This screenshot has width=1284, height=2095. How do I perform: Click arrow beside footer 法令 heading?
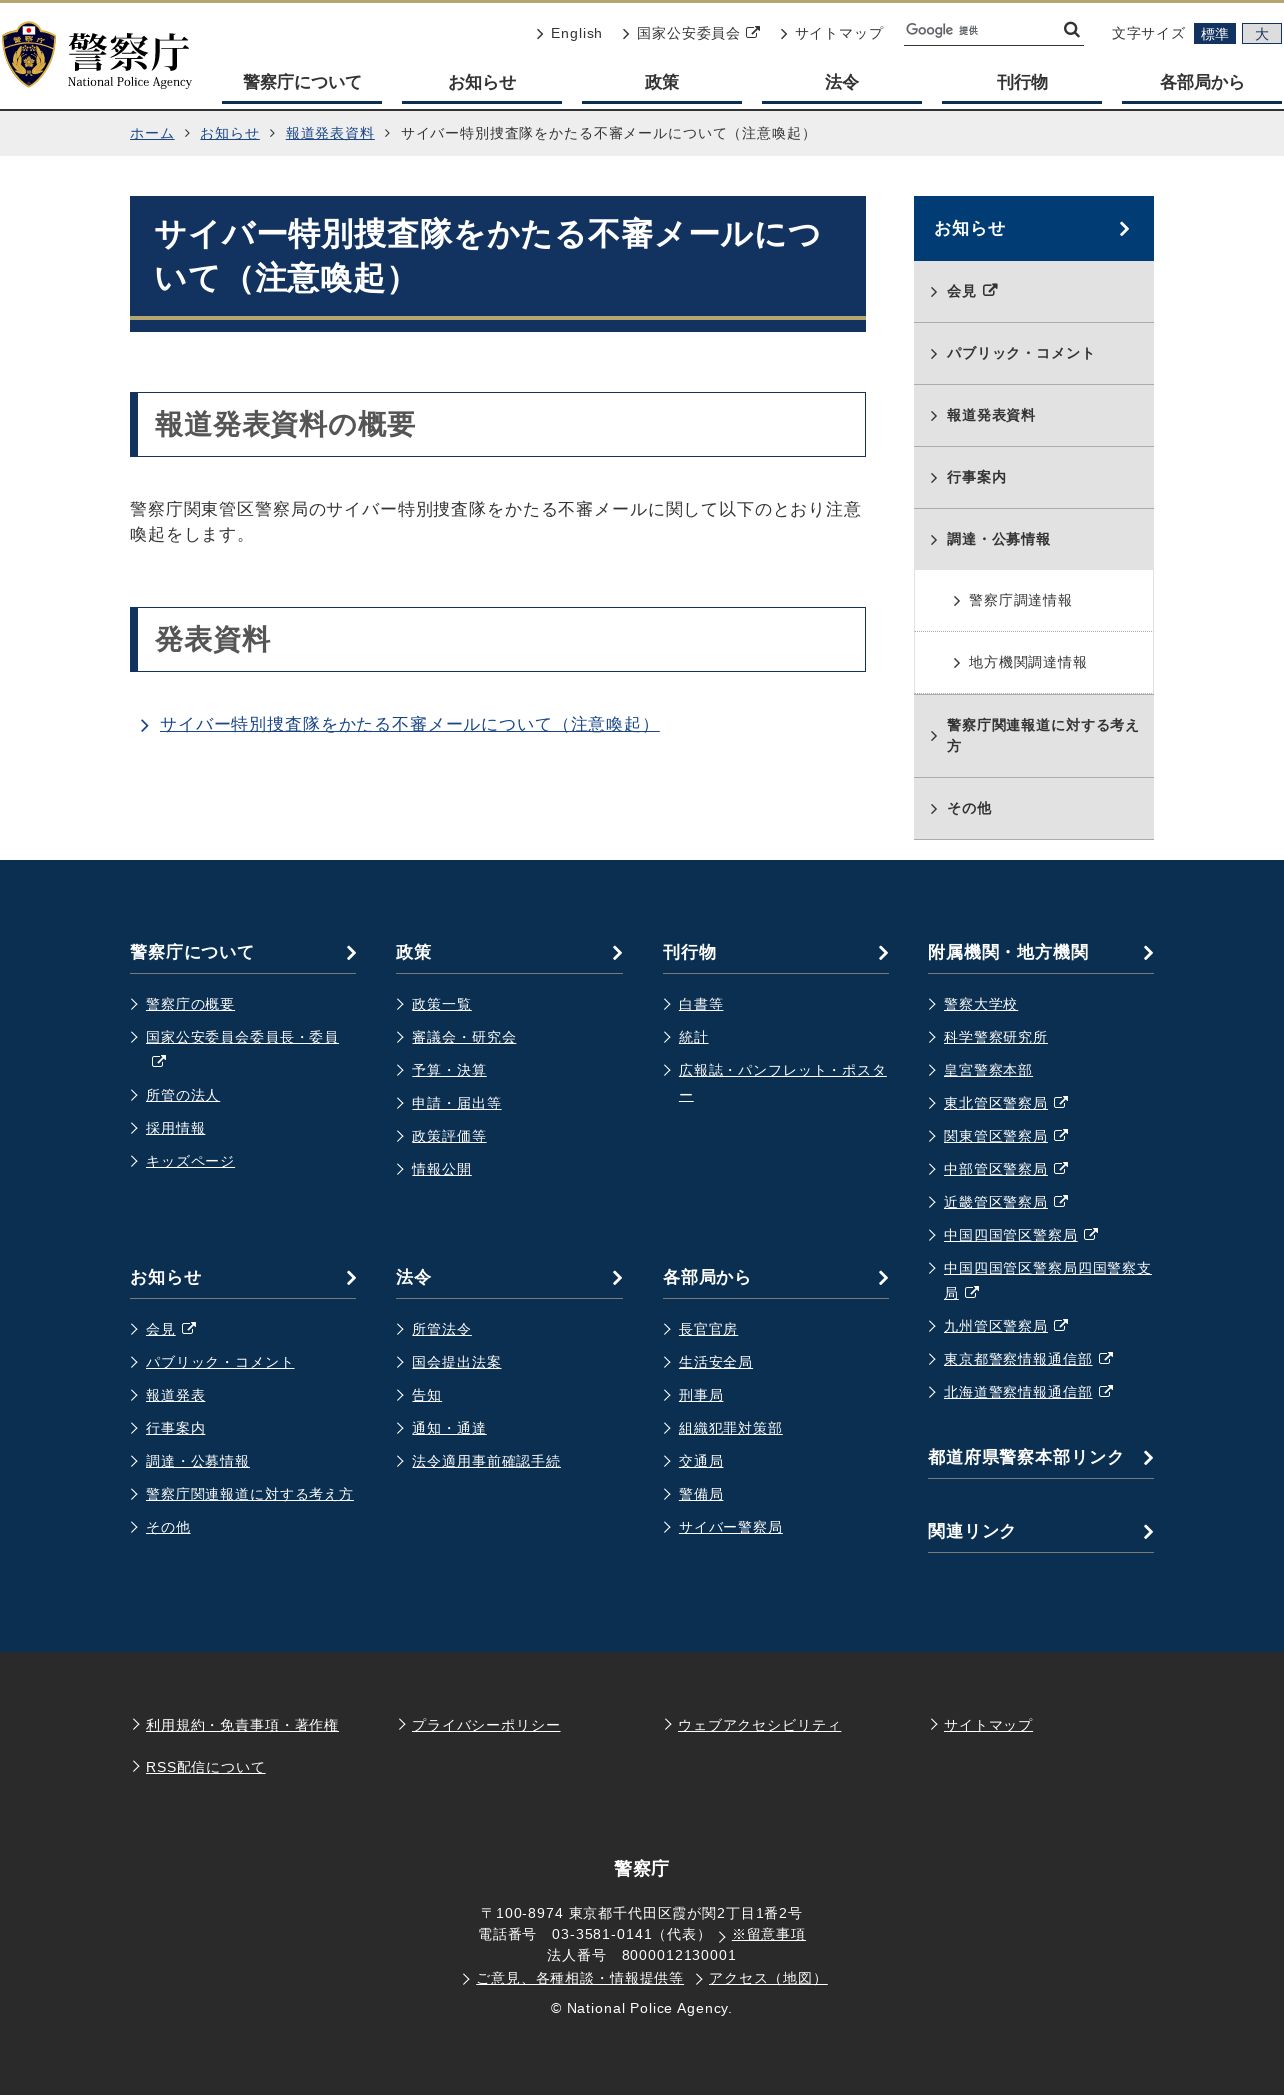[617, 1278]
